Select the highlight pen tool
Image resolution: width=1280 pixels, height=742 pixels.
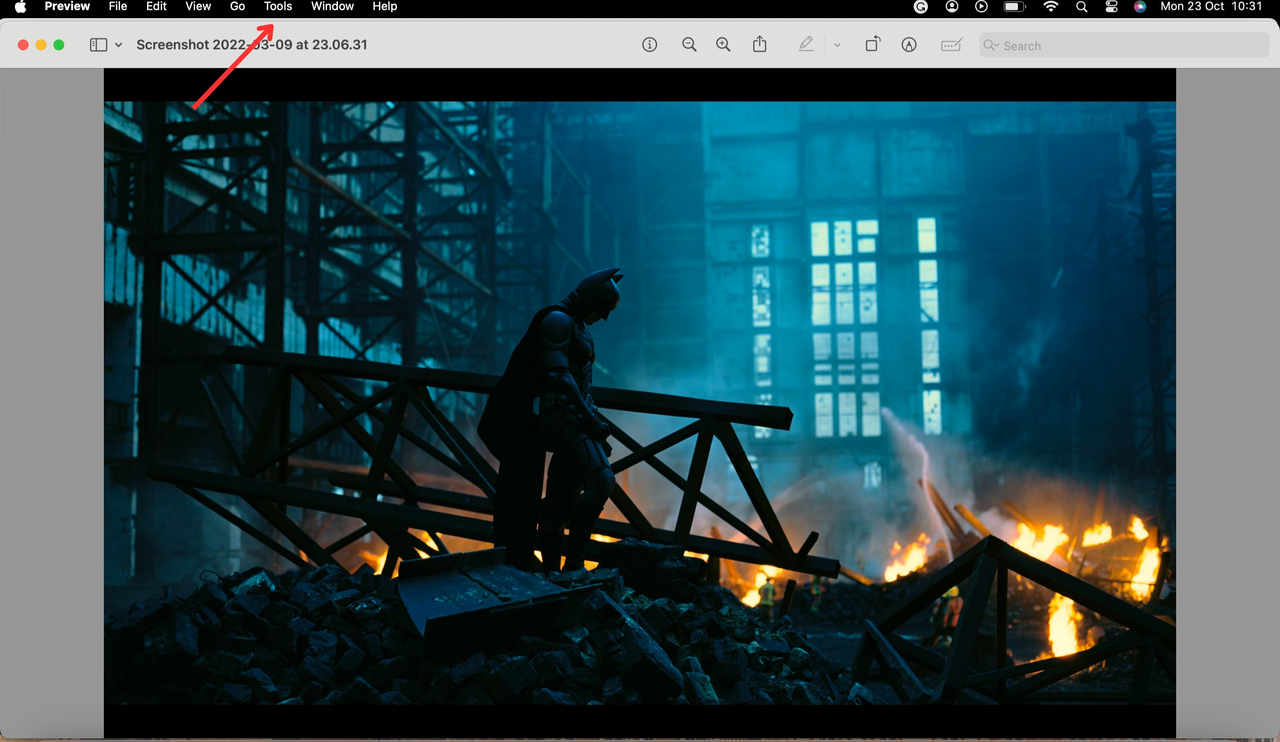[x=806, y=44]
